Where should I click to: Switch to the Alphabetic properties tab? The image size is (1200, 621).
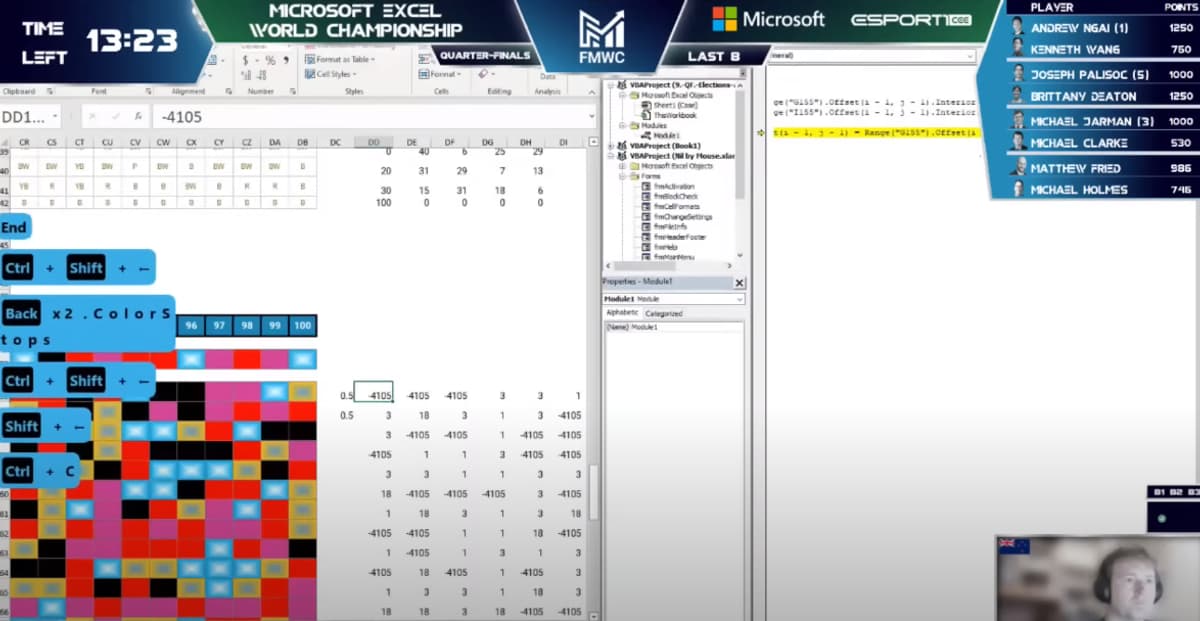(622, 313)
